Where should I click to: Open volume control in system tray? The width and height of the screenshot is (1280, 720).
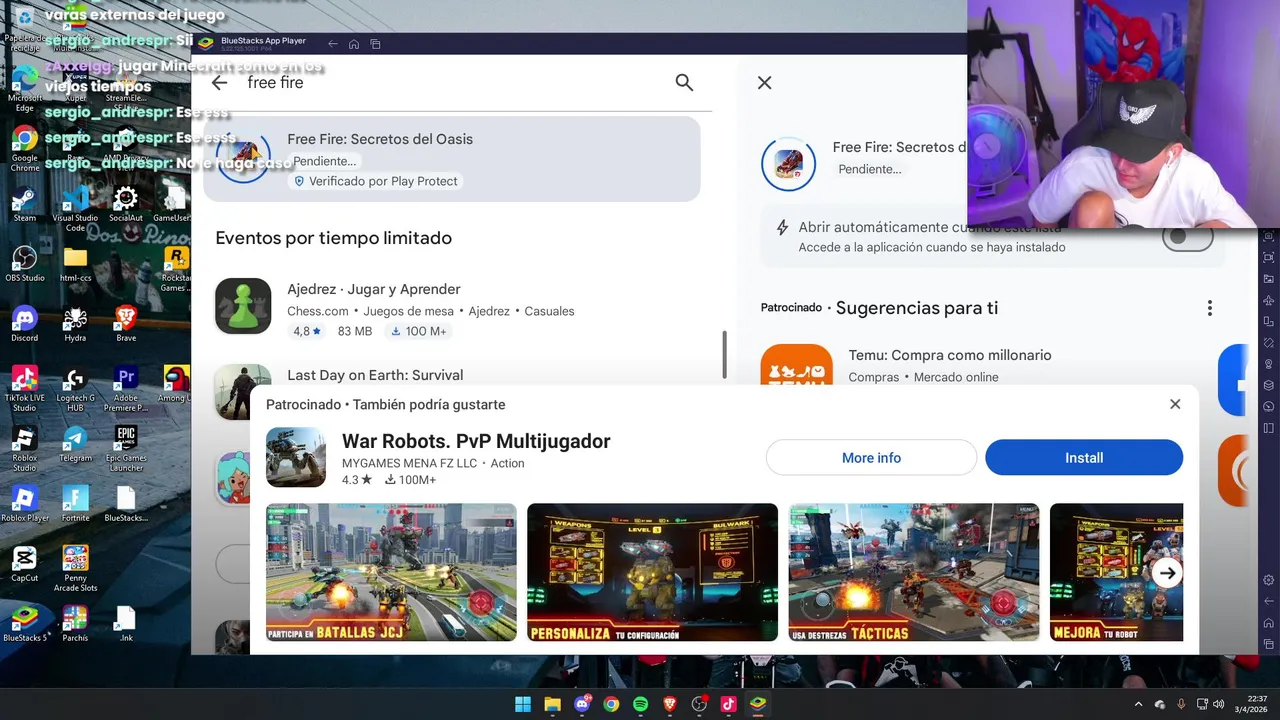coord(1219,704)
